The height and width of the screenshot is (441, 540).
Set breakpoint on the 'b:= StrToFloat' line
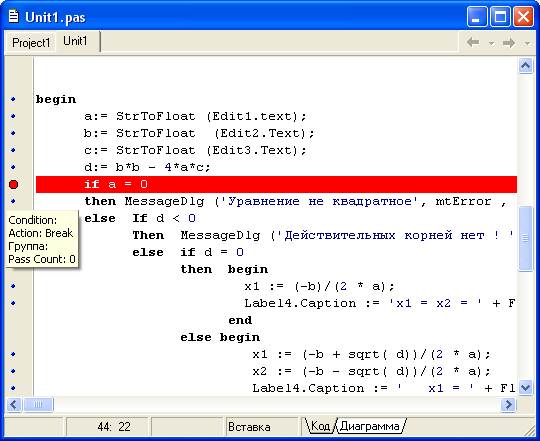point(13,133)
